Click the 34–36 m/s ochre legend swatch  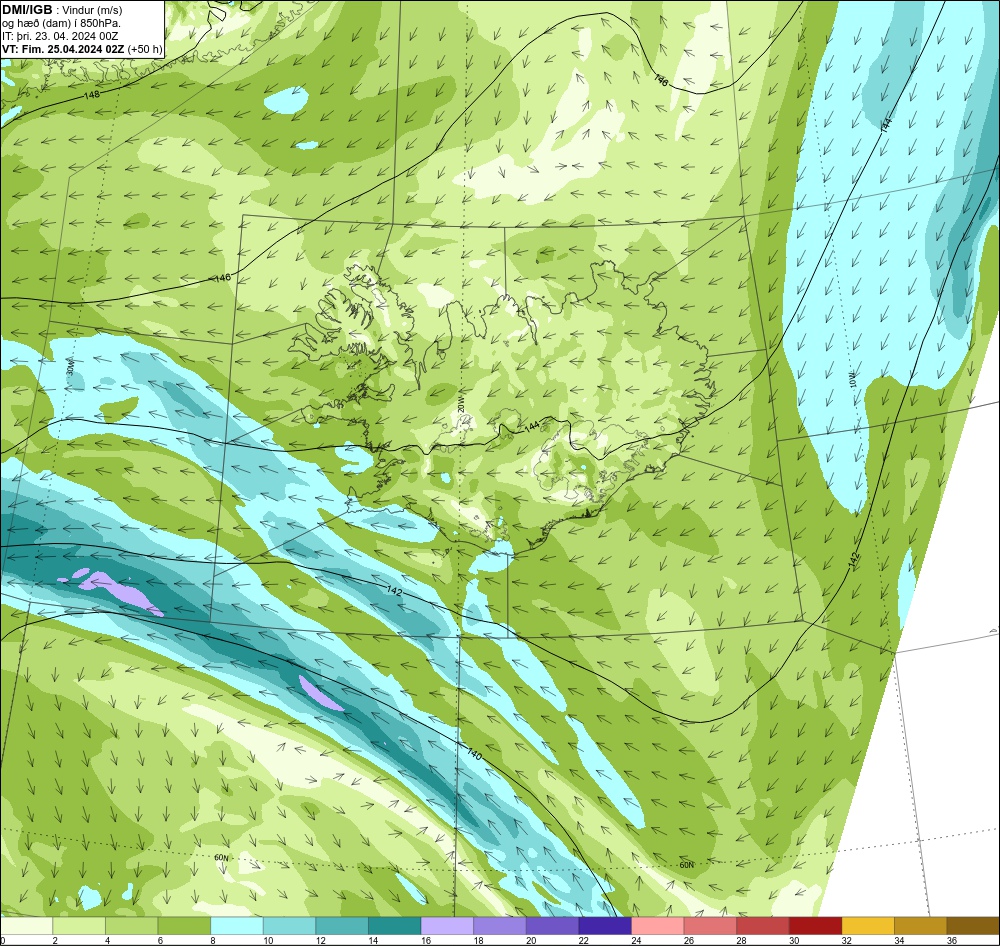(x=921, y=926)
